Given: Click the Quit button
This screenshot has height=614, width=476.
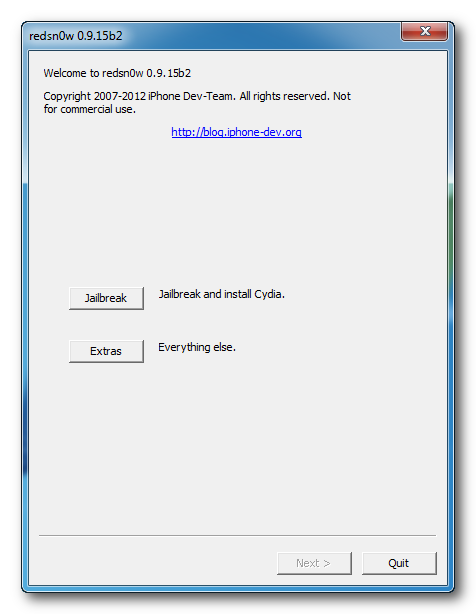Looking at the screenshot, I should (399, 563).
